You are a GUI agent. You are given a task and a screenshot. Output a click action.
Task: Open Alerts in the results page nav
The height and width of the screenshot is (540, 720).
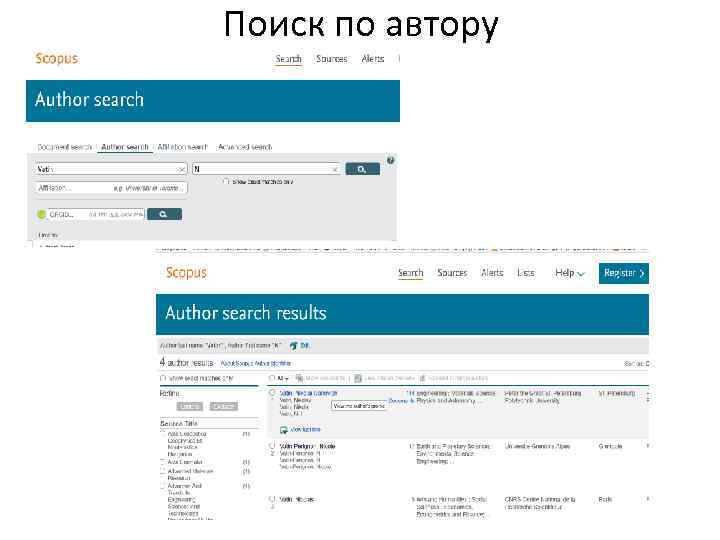492,273
